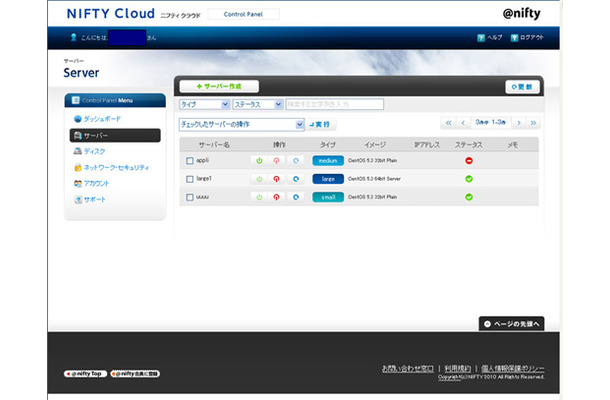Start the appli server with power-on icon
The height and width of the screenshot is (400, 610).
pos(259,161)
